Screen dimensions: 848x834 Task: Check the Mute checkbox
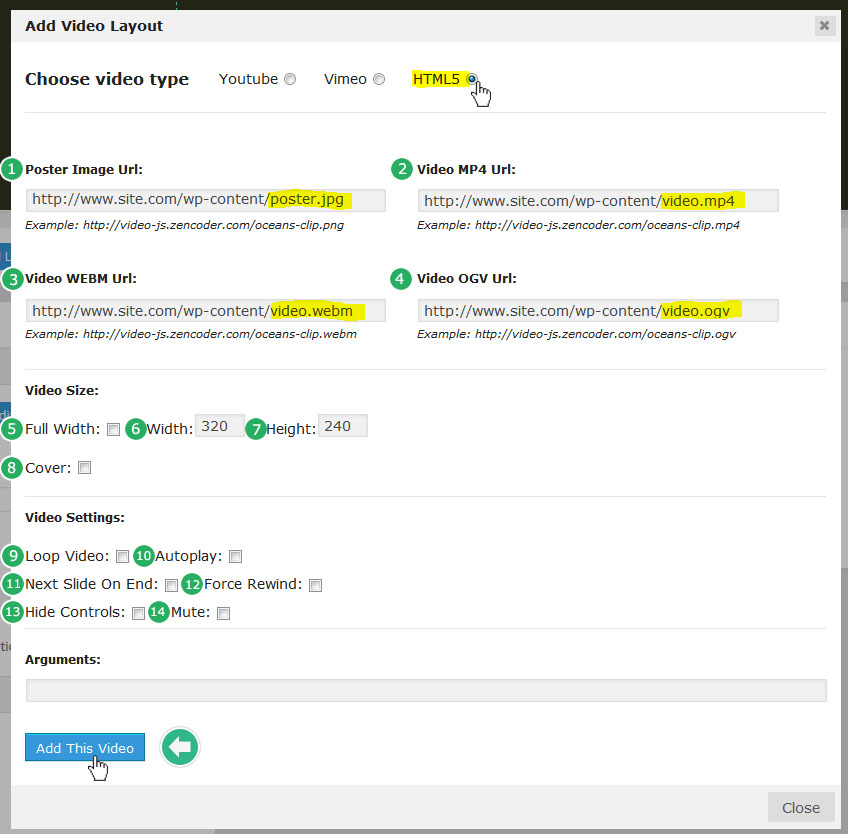[224, 613]
